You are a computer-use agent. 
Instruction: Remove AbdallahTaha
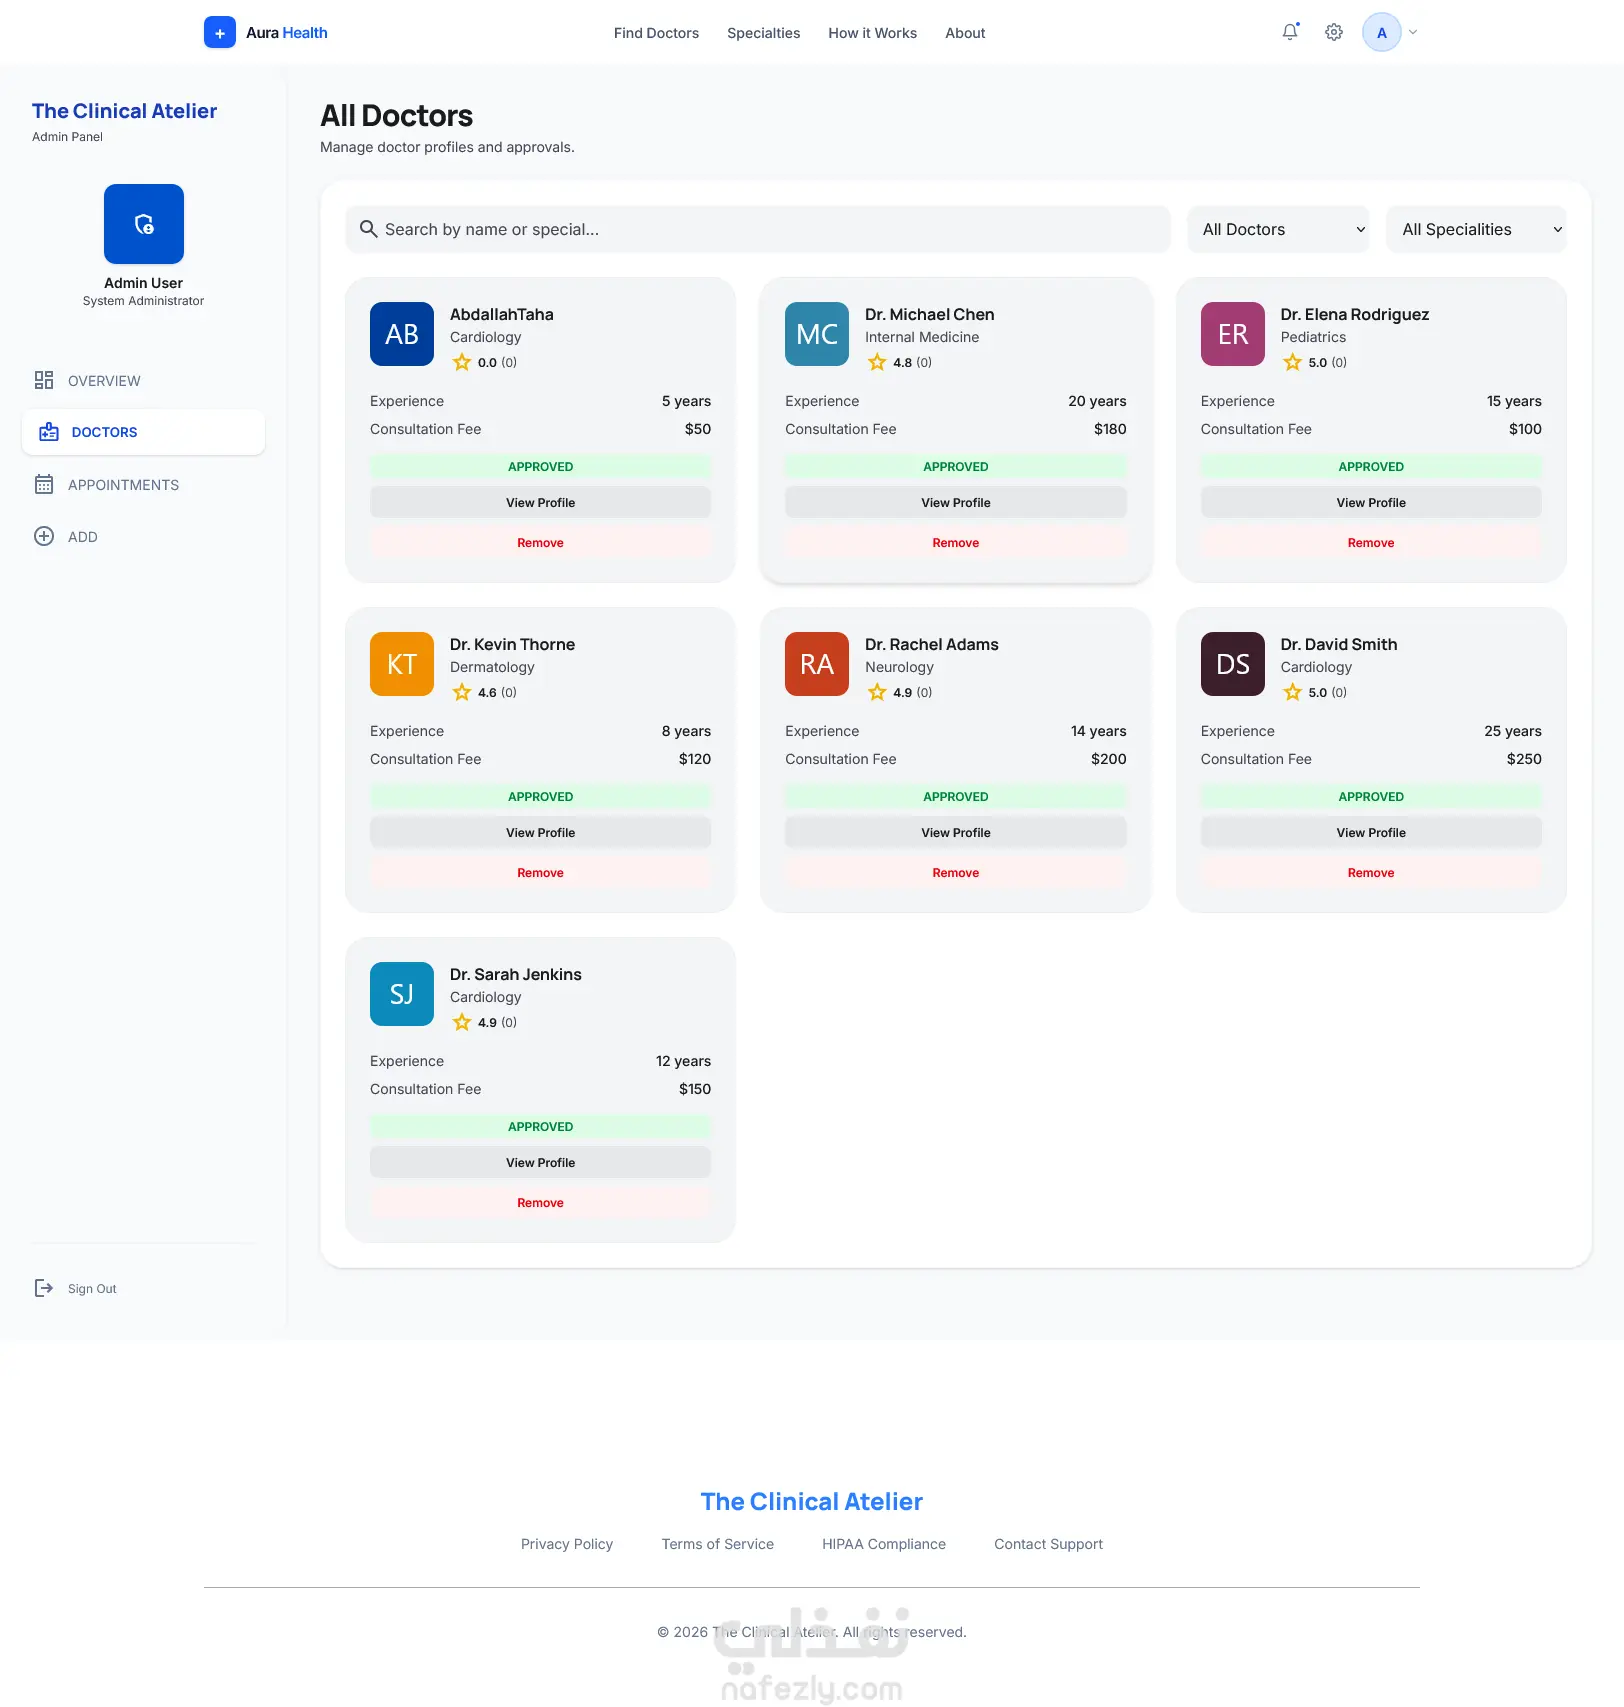540,542
